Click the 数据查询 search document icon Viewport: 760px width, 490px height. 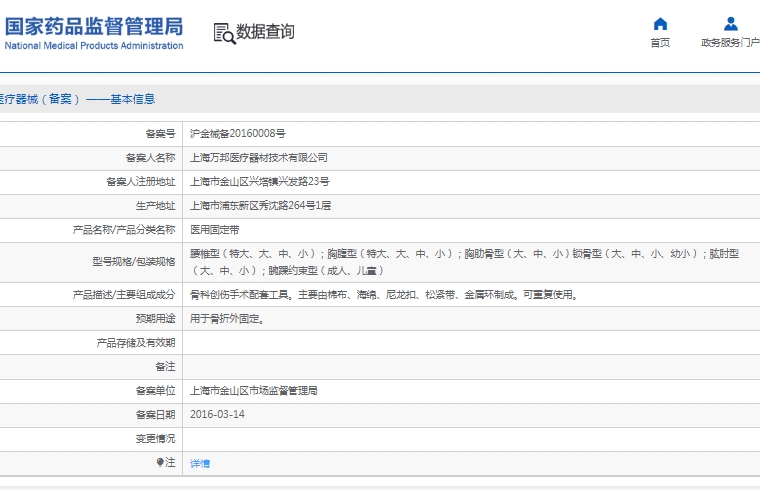point(224,33)
